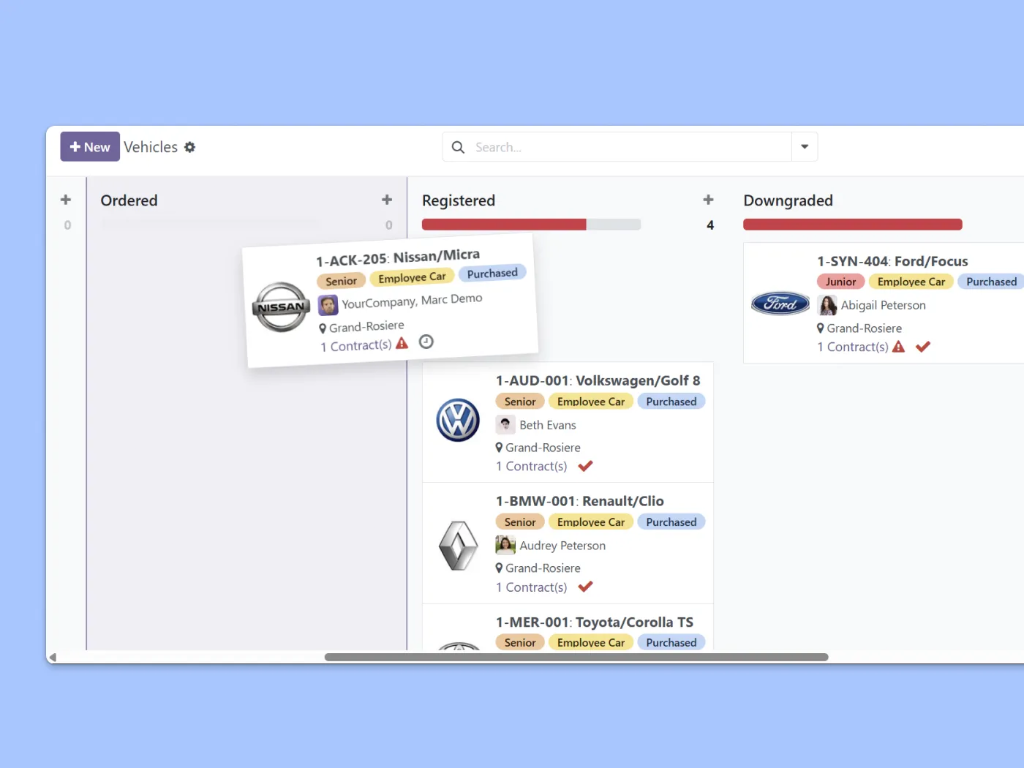This screenshot has height=768, width=1024.
Task: Click the plus icon in the leftmost collapsed column
Action: [65, 199]
